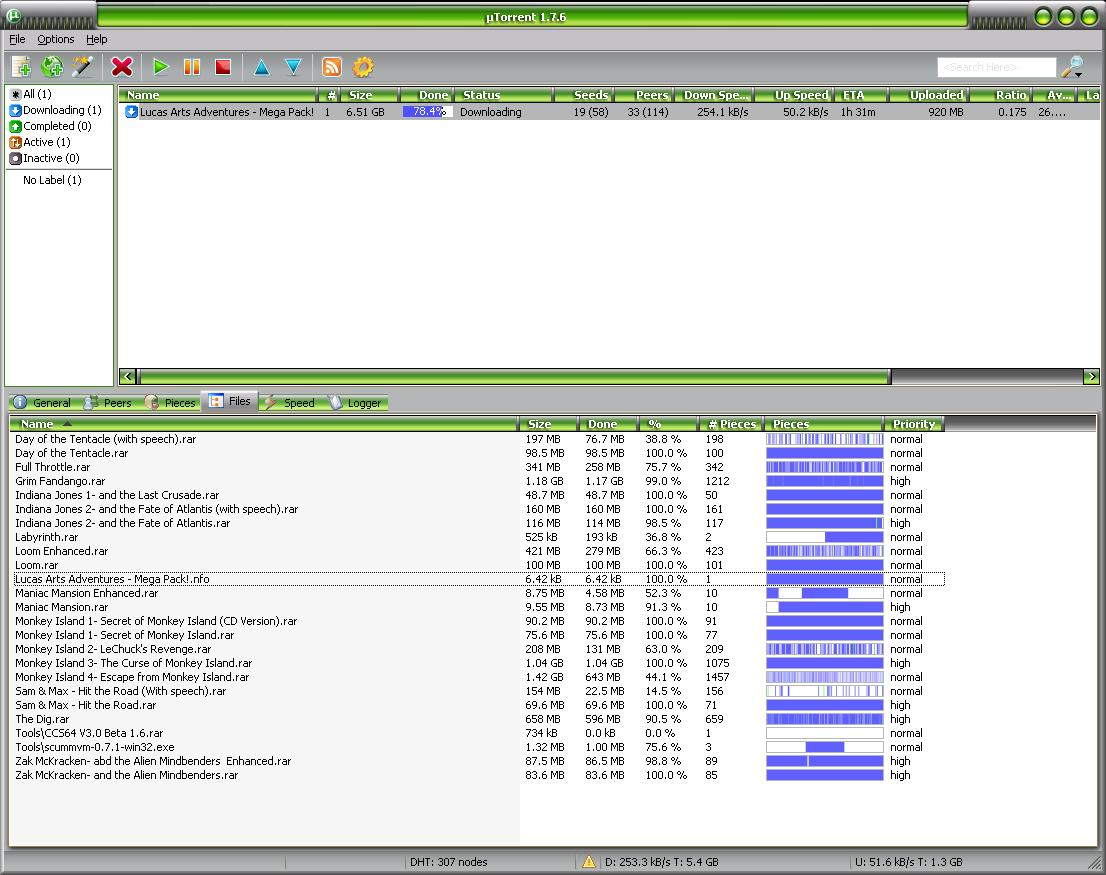The height and width of the screenshot is (875, 1106).
Task: Sort torrents by Seeds column header
Action: tap(583, 94)
